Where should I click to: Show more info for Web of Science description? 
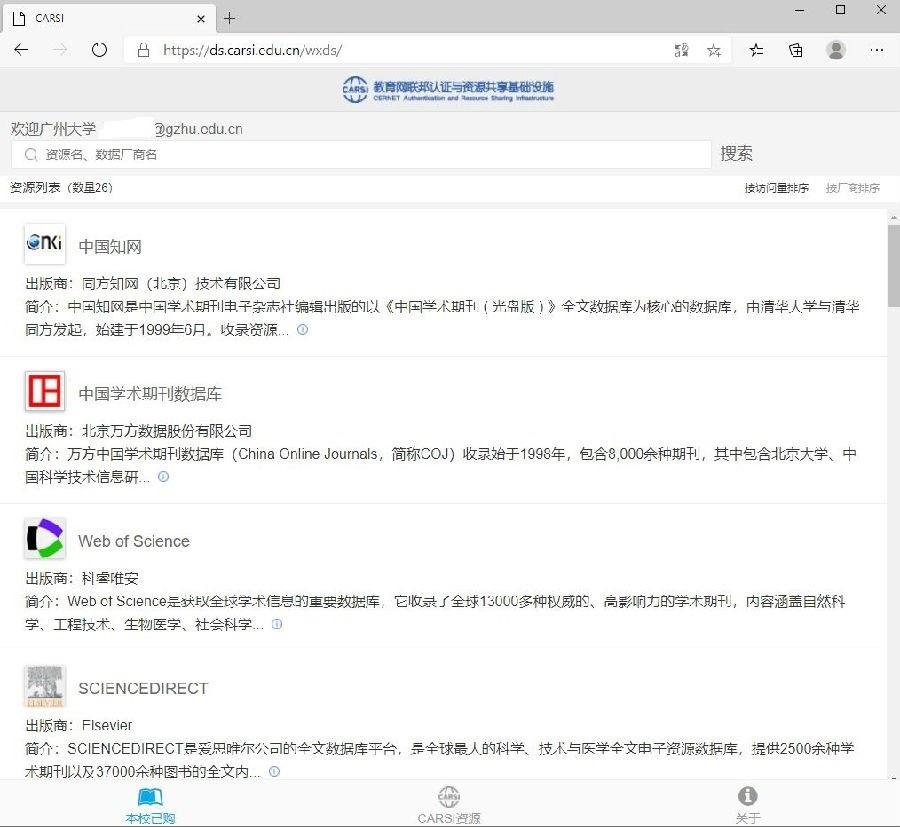[x=277, y=624]
